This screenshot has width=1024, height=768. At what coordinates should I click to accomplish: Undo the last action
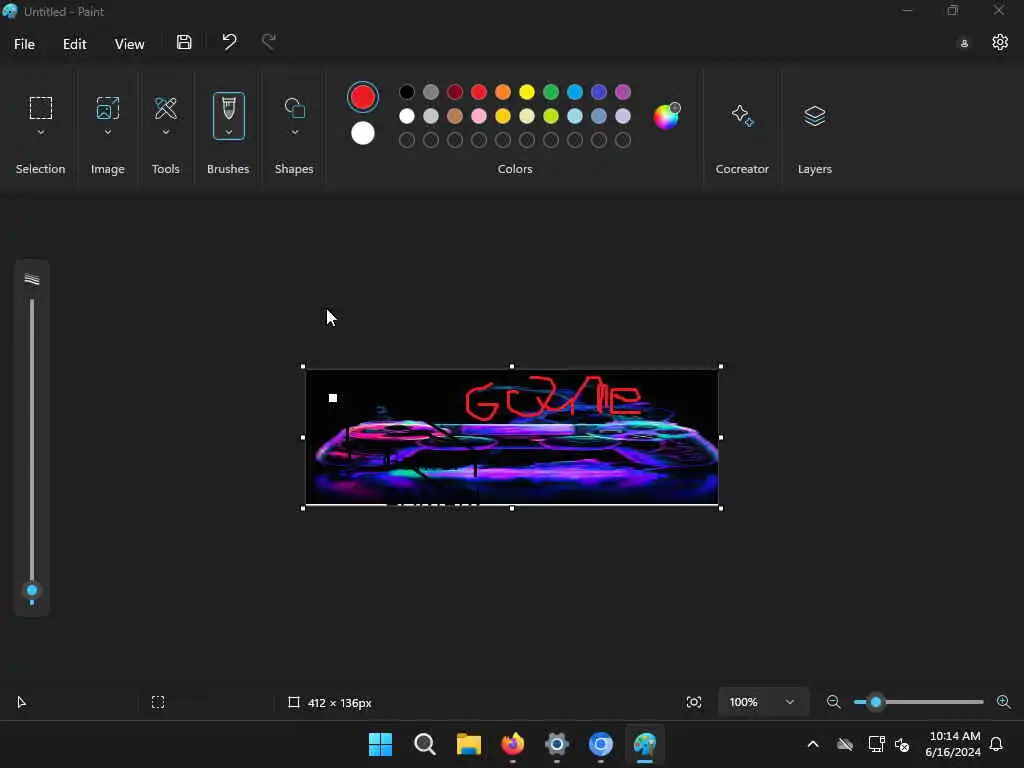click(x=229, y=42)
